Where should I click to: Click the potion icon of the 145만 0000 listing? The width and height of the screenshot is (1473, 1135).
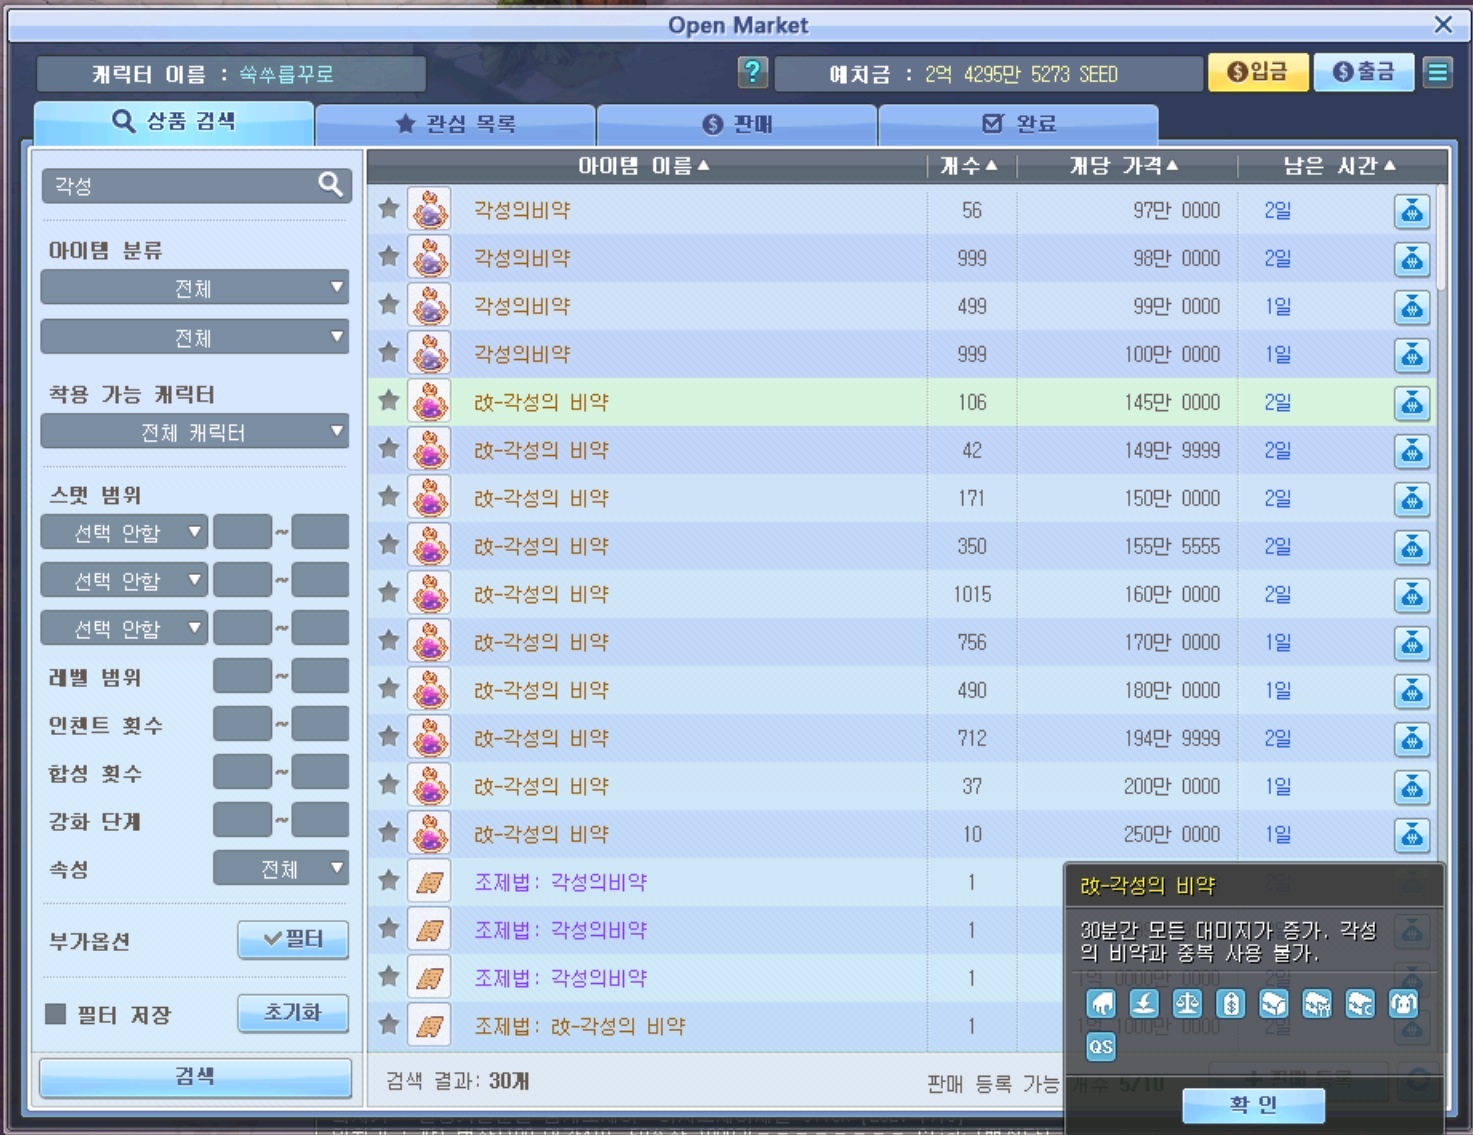430,402
